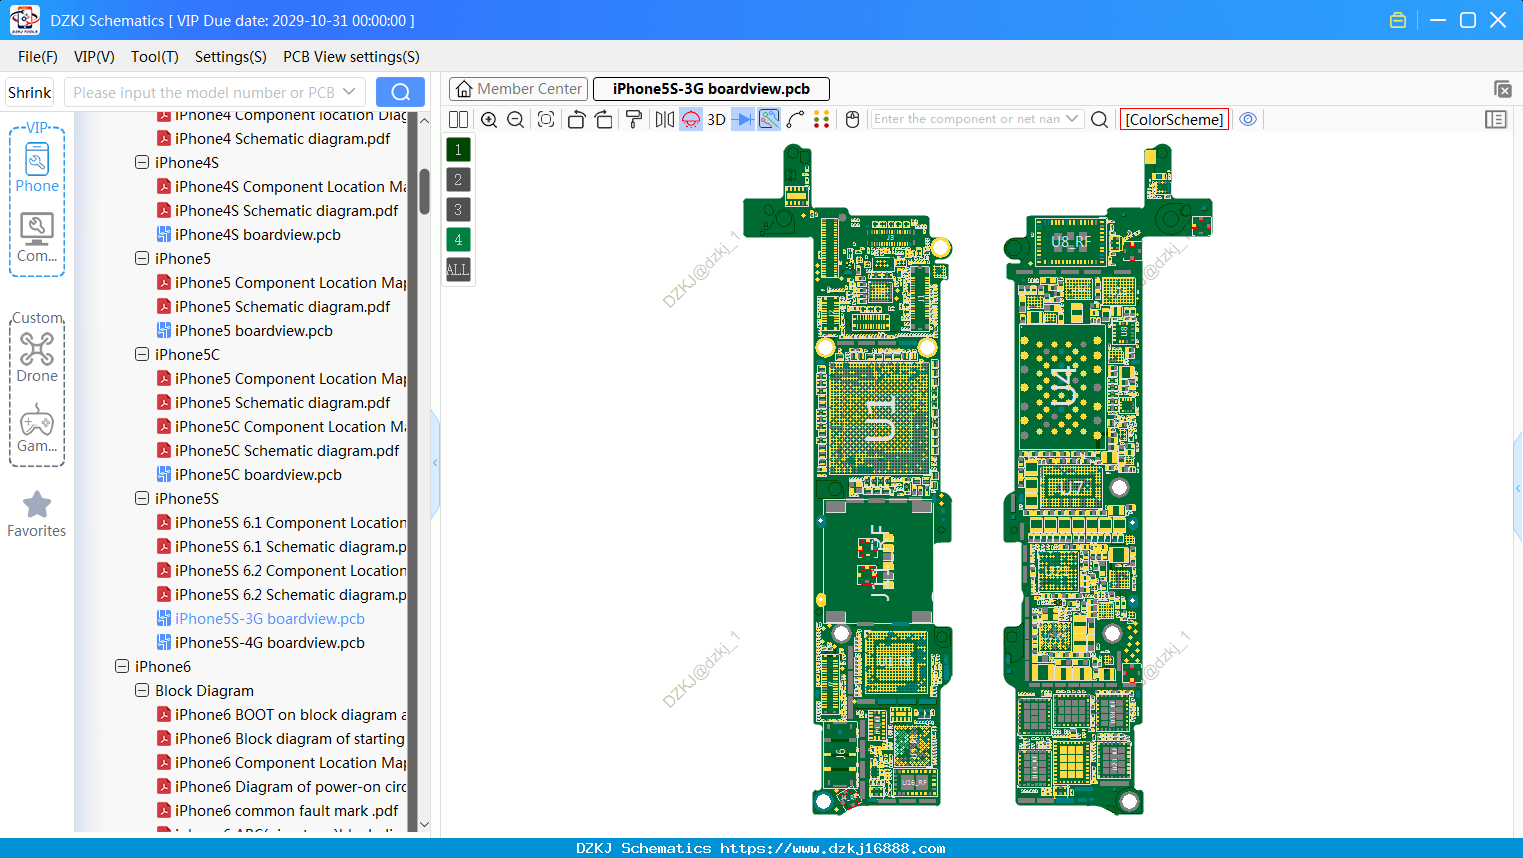
Task: Go to Member Center home tab
Action: tap(518, 89)
